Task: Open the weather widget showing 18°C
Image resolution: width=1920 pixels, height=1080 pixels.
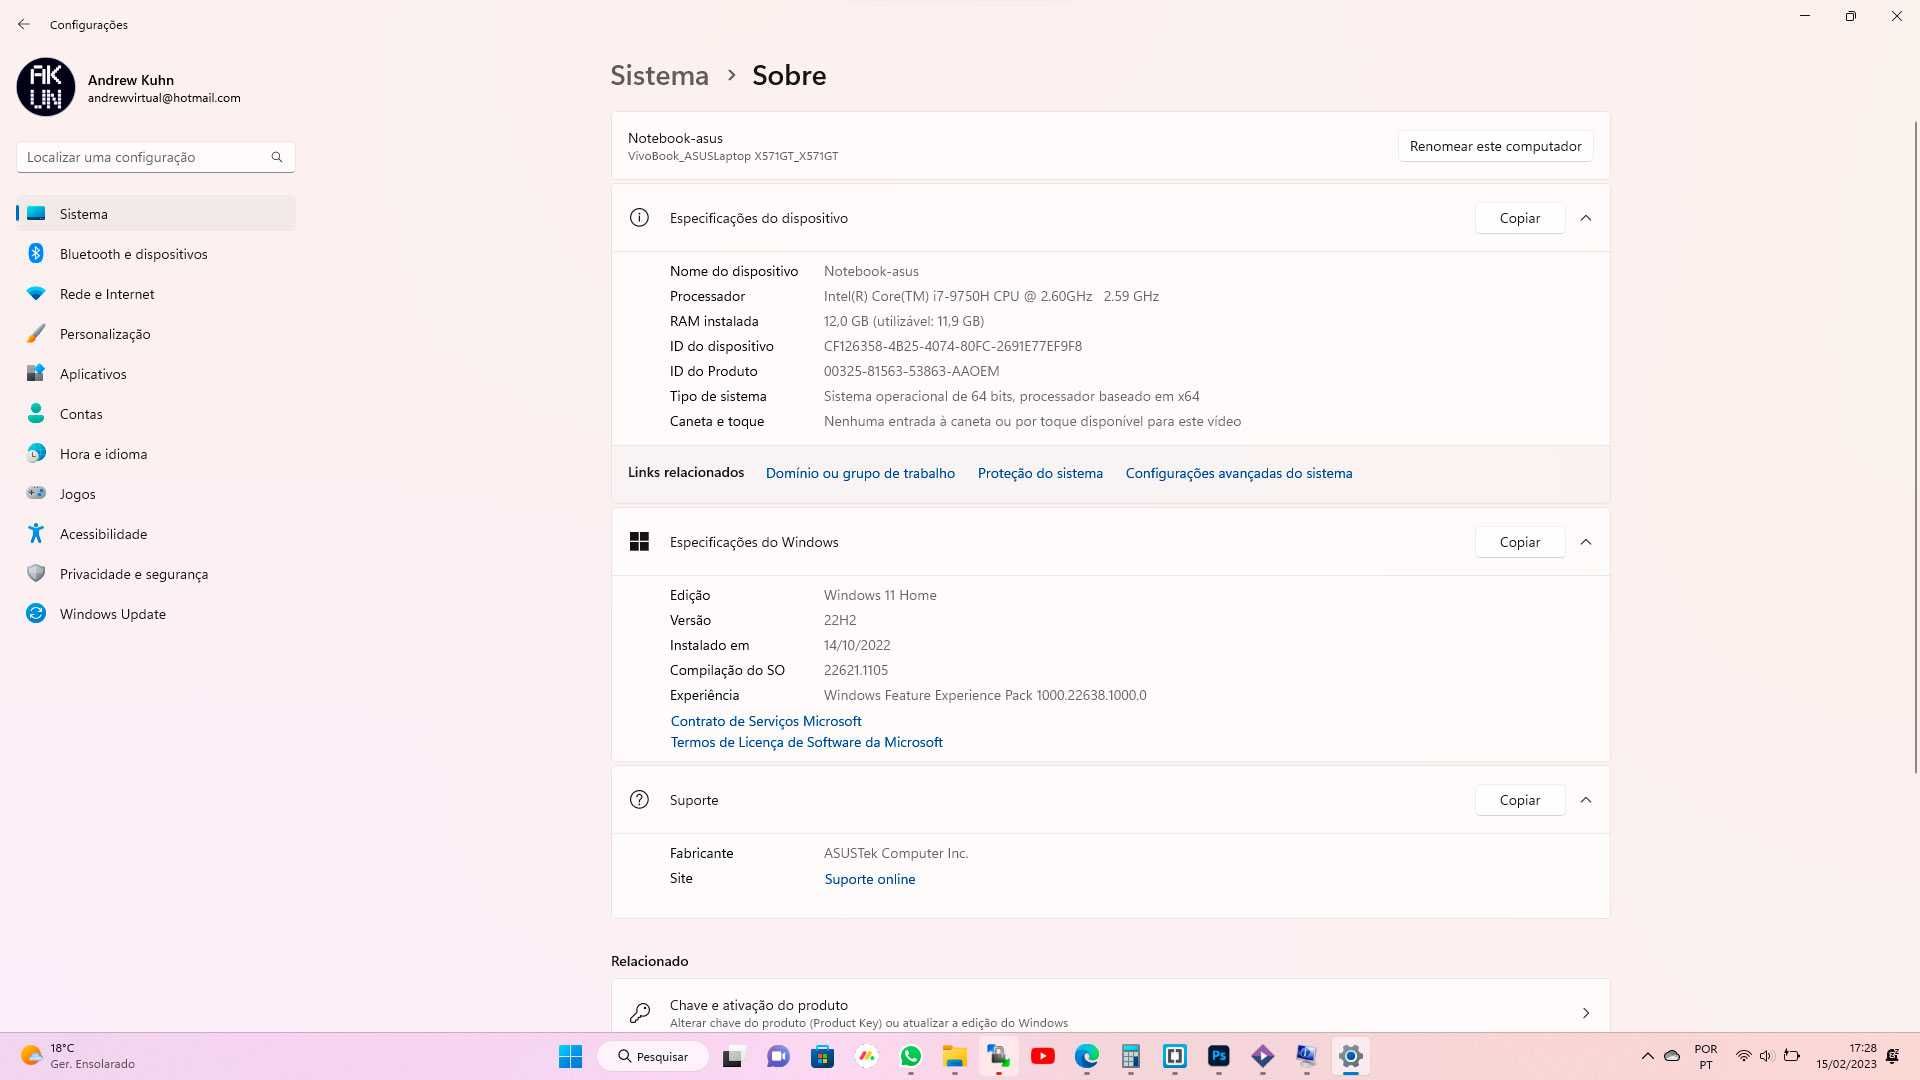Action: [78, 1056]
